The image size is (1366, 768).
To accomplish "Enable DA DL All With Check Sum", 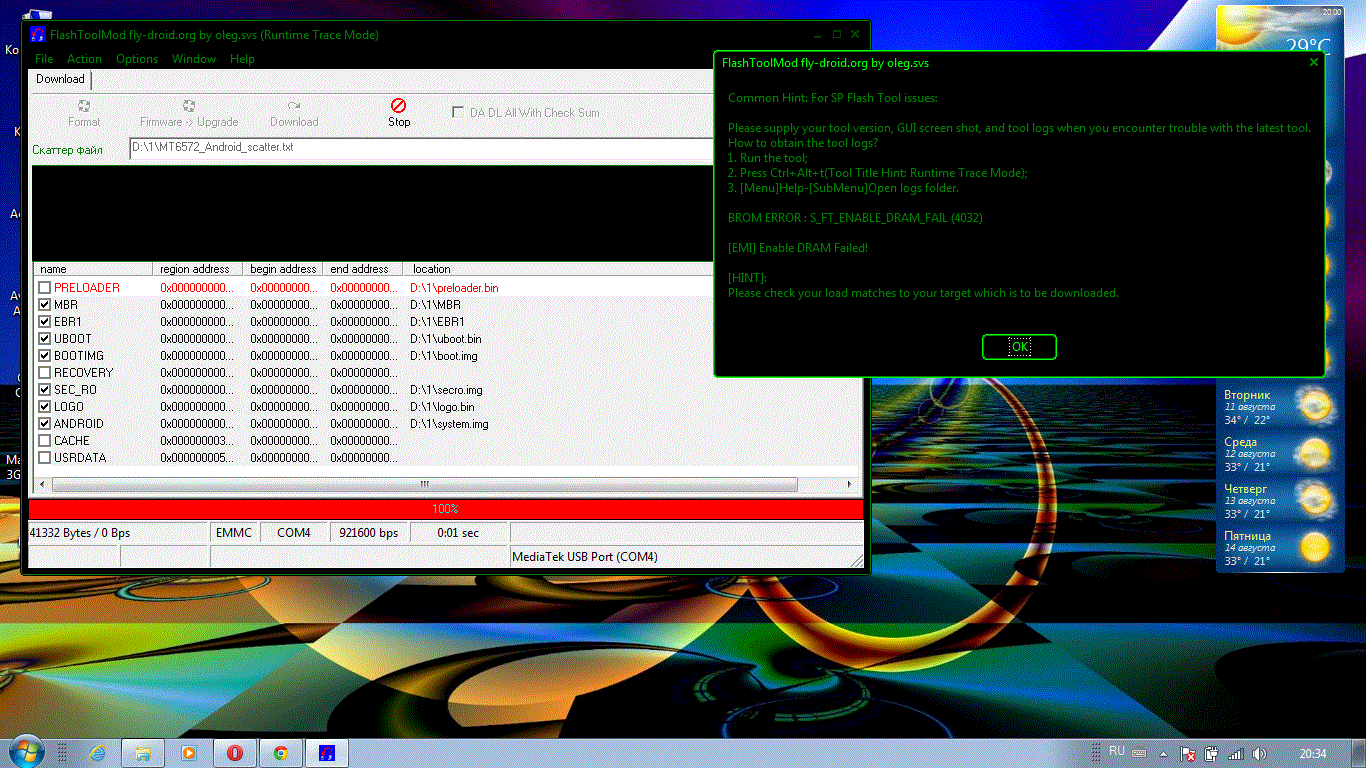I will (458, 112).
